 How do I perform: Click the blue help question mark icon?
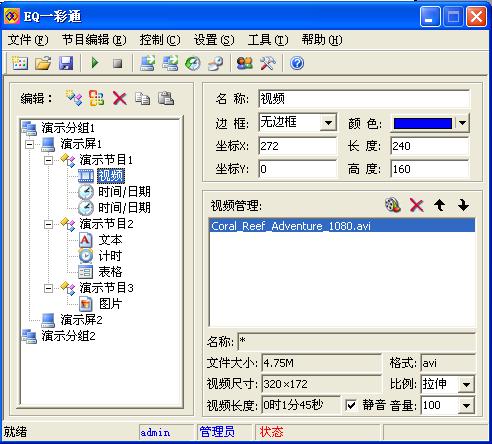(x=297, y=63)
